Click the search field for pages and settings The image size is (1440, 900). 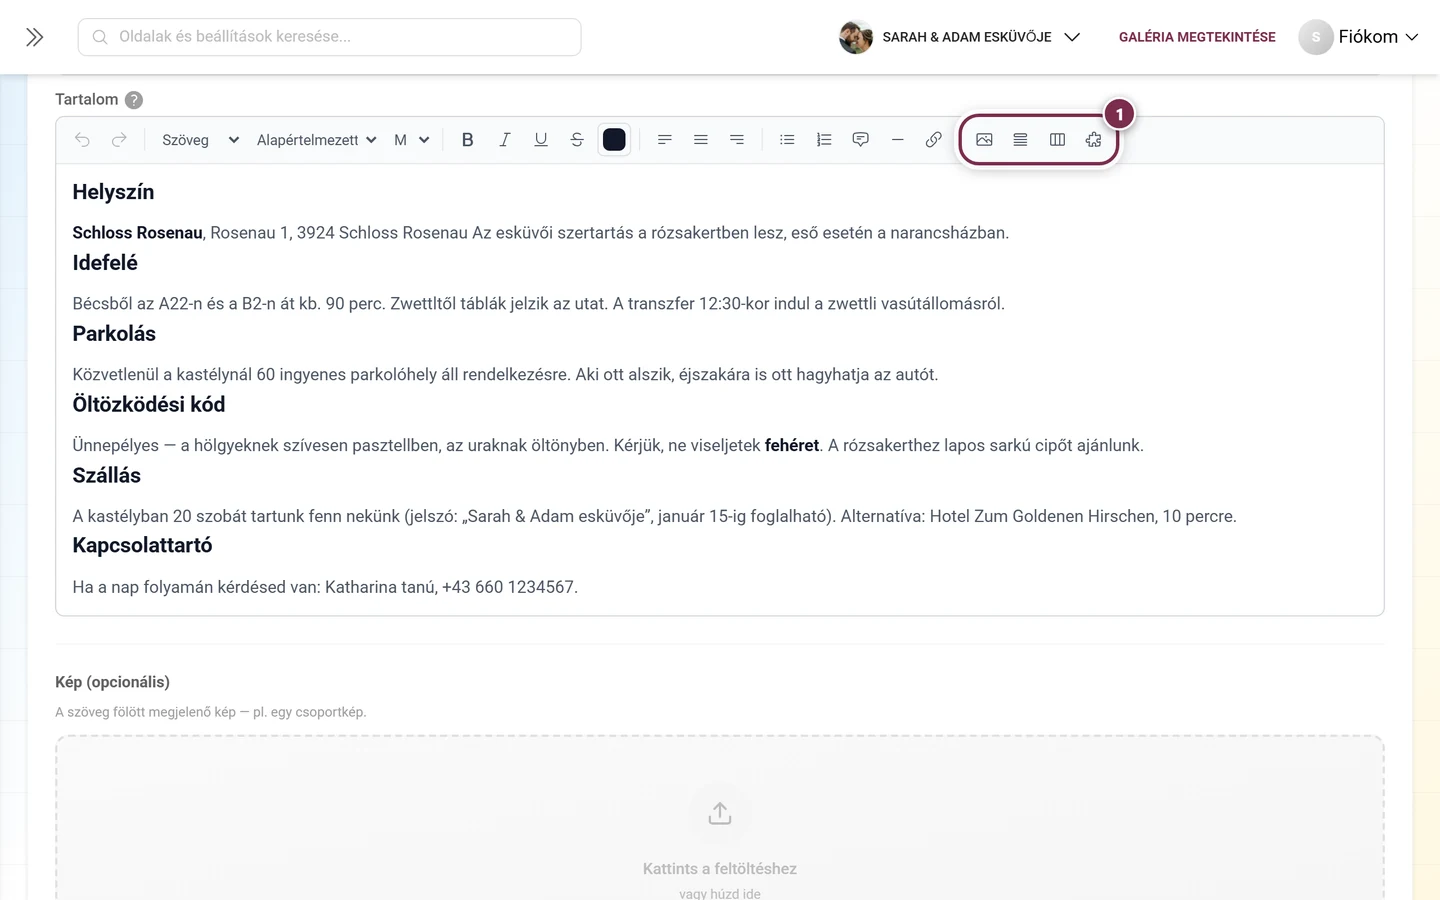(x=329, y=37)
